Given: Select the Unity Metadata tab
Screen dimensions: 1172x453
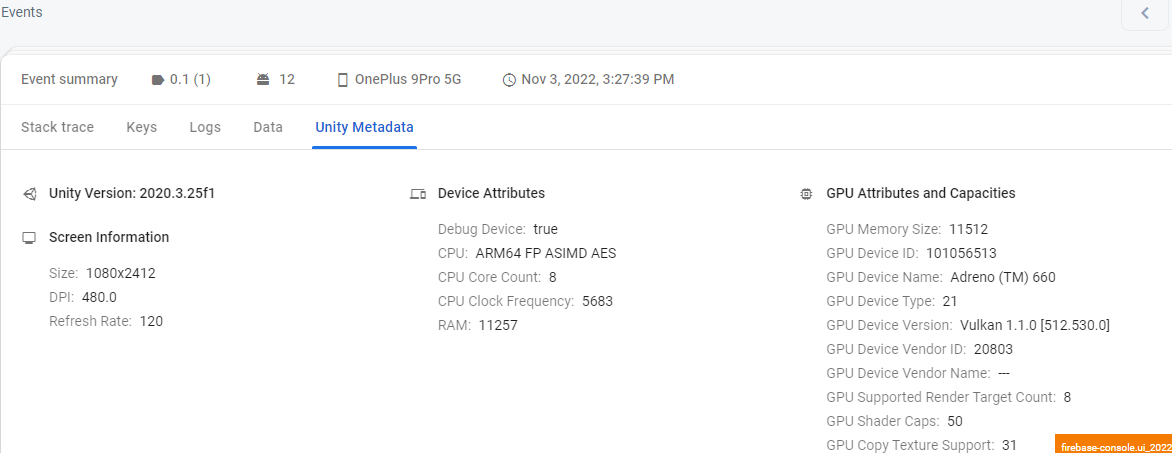Looking at the screenshot, I should pos(364,127).
